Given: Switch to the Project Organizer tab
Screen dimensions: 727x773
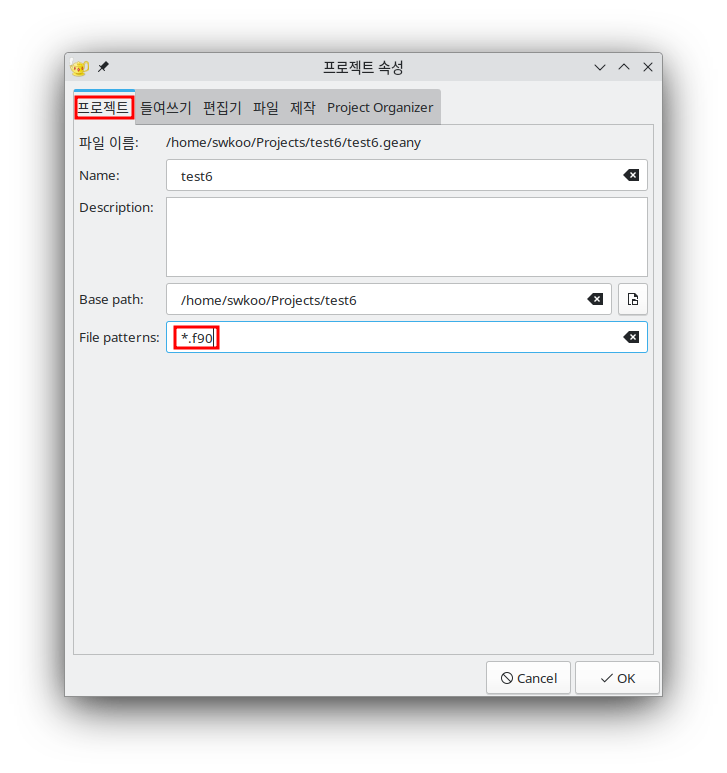Looking at the screenshot, I should [380, 107].
